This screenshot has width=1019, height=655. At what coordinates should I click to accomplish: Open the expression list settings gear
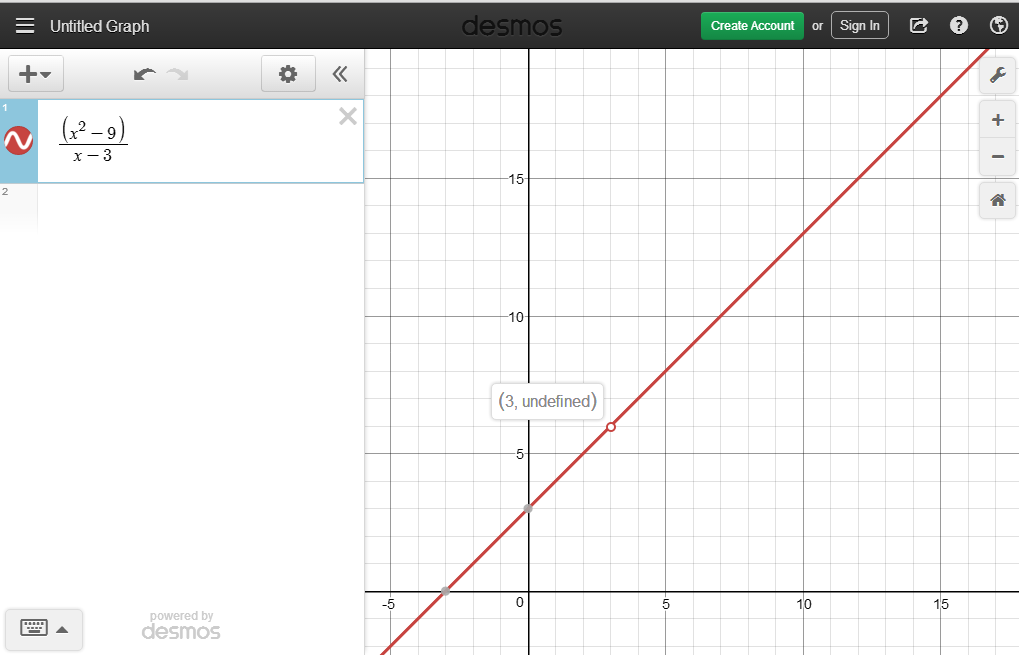288,74
